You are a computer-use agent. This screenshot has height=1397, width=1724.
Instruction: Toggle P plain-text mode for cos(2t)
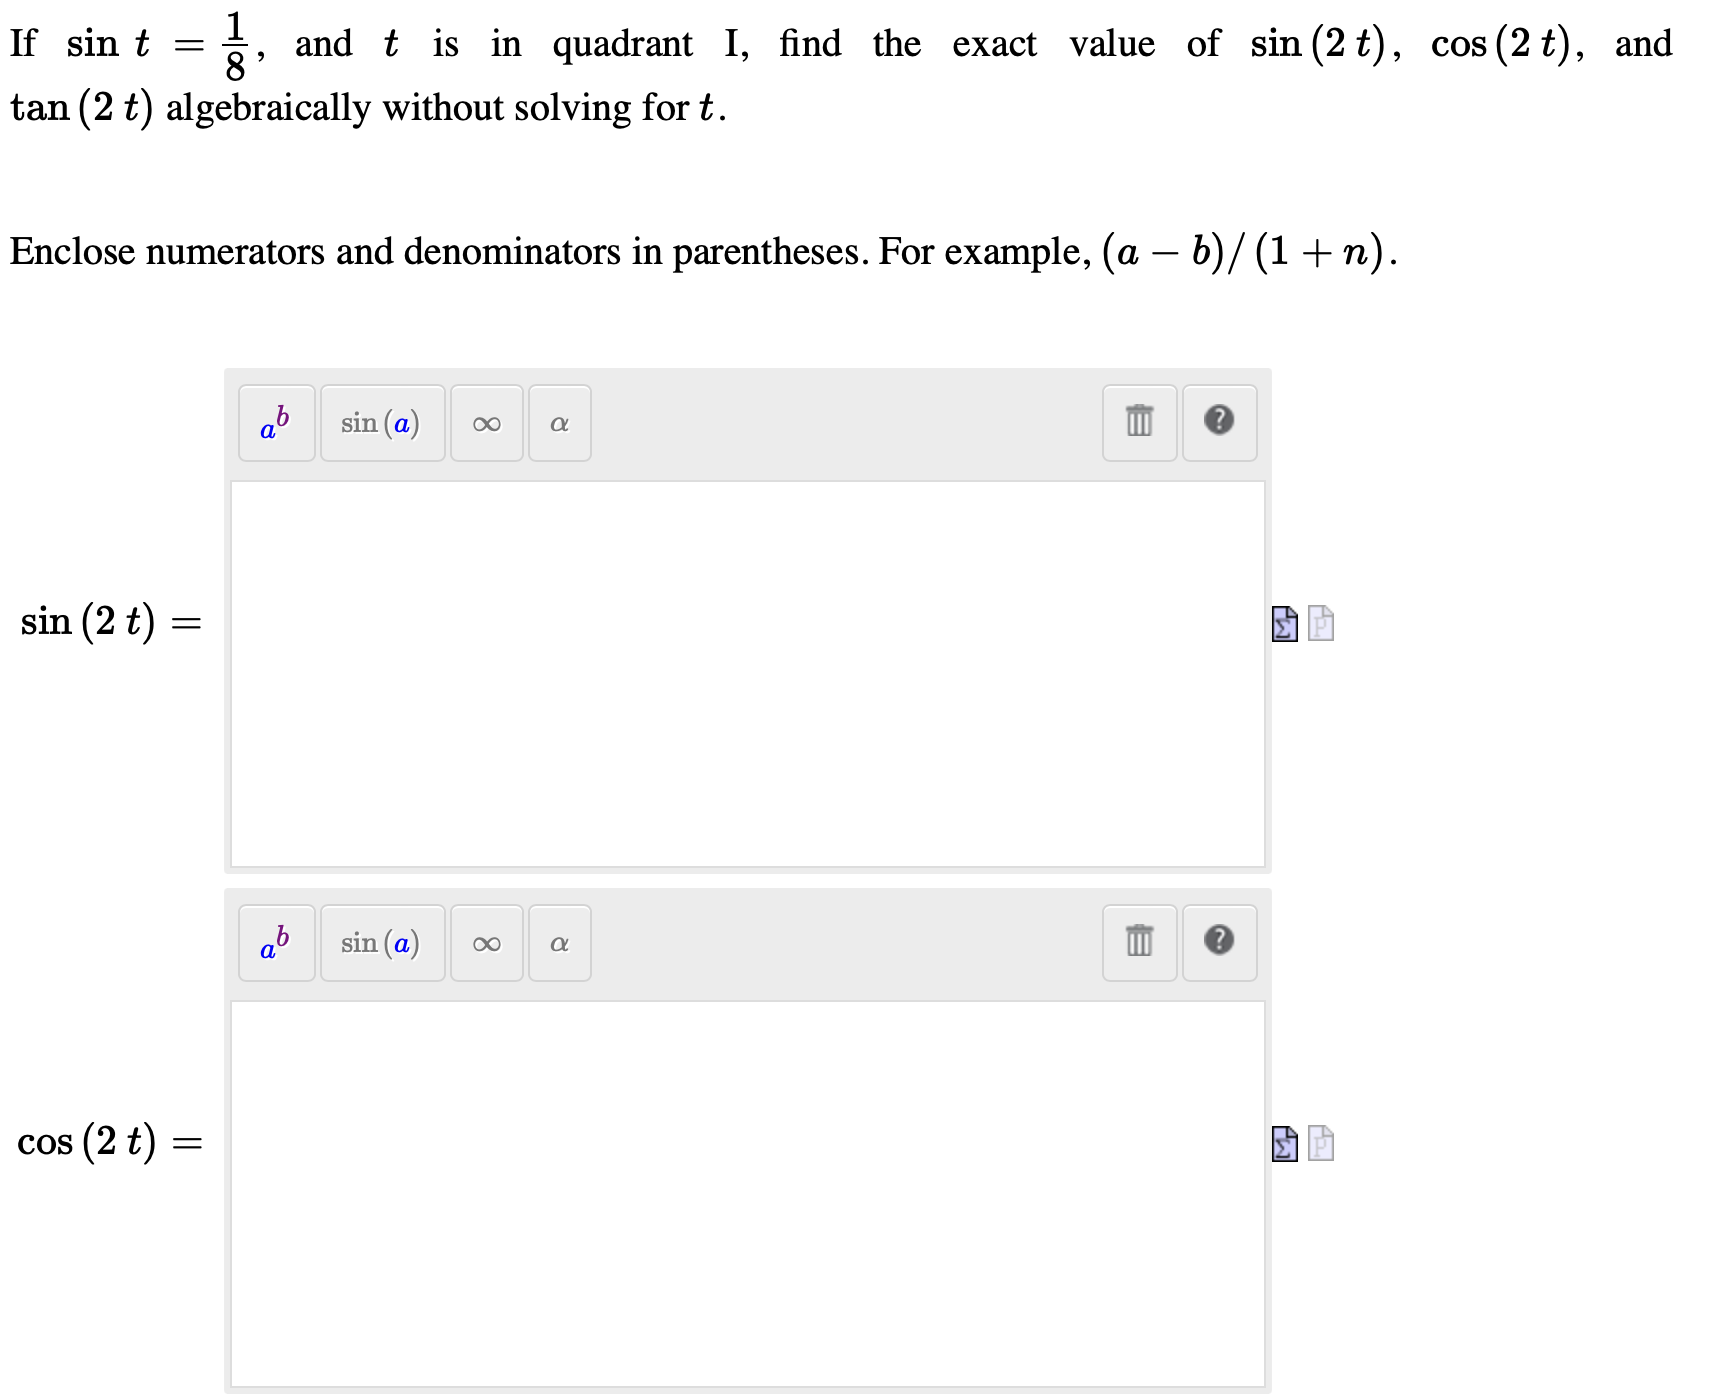1320,1144
